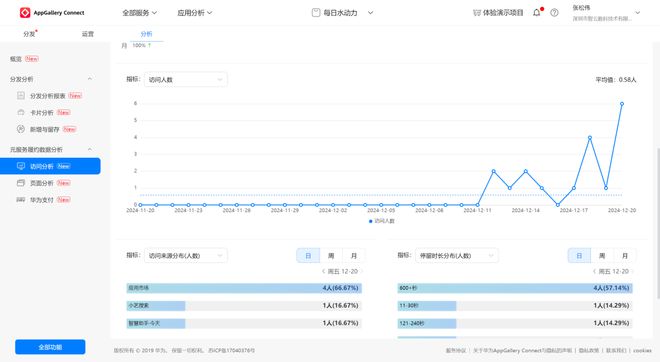This screenshot has width=660, height=362.
Task: Click the 应用市场 4人(66.67%) bar
Action: 244,288
